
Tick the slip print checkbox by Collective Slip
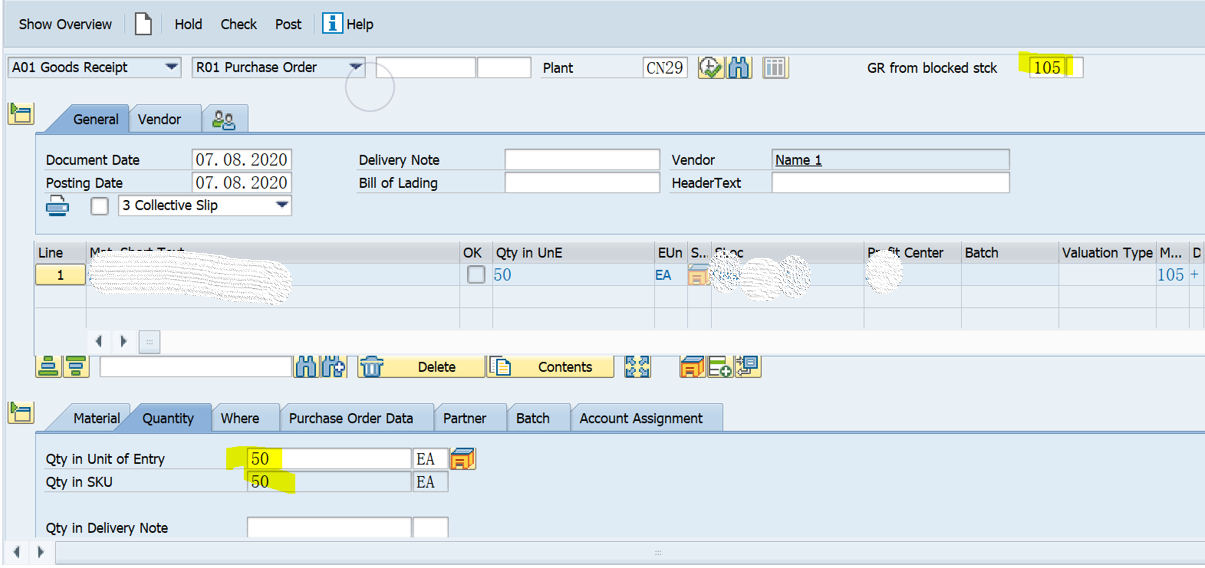pyautogui.click(x=99, y=206)
